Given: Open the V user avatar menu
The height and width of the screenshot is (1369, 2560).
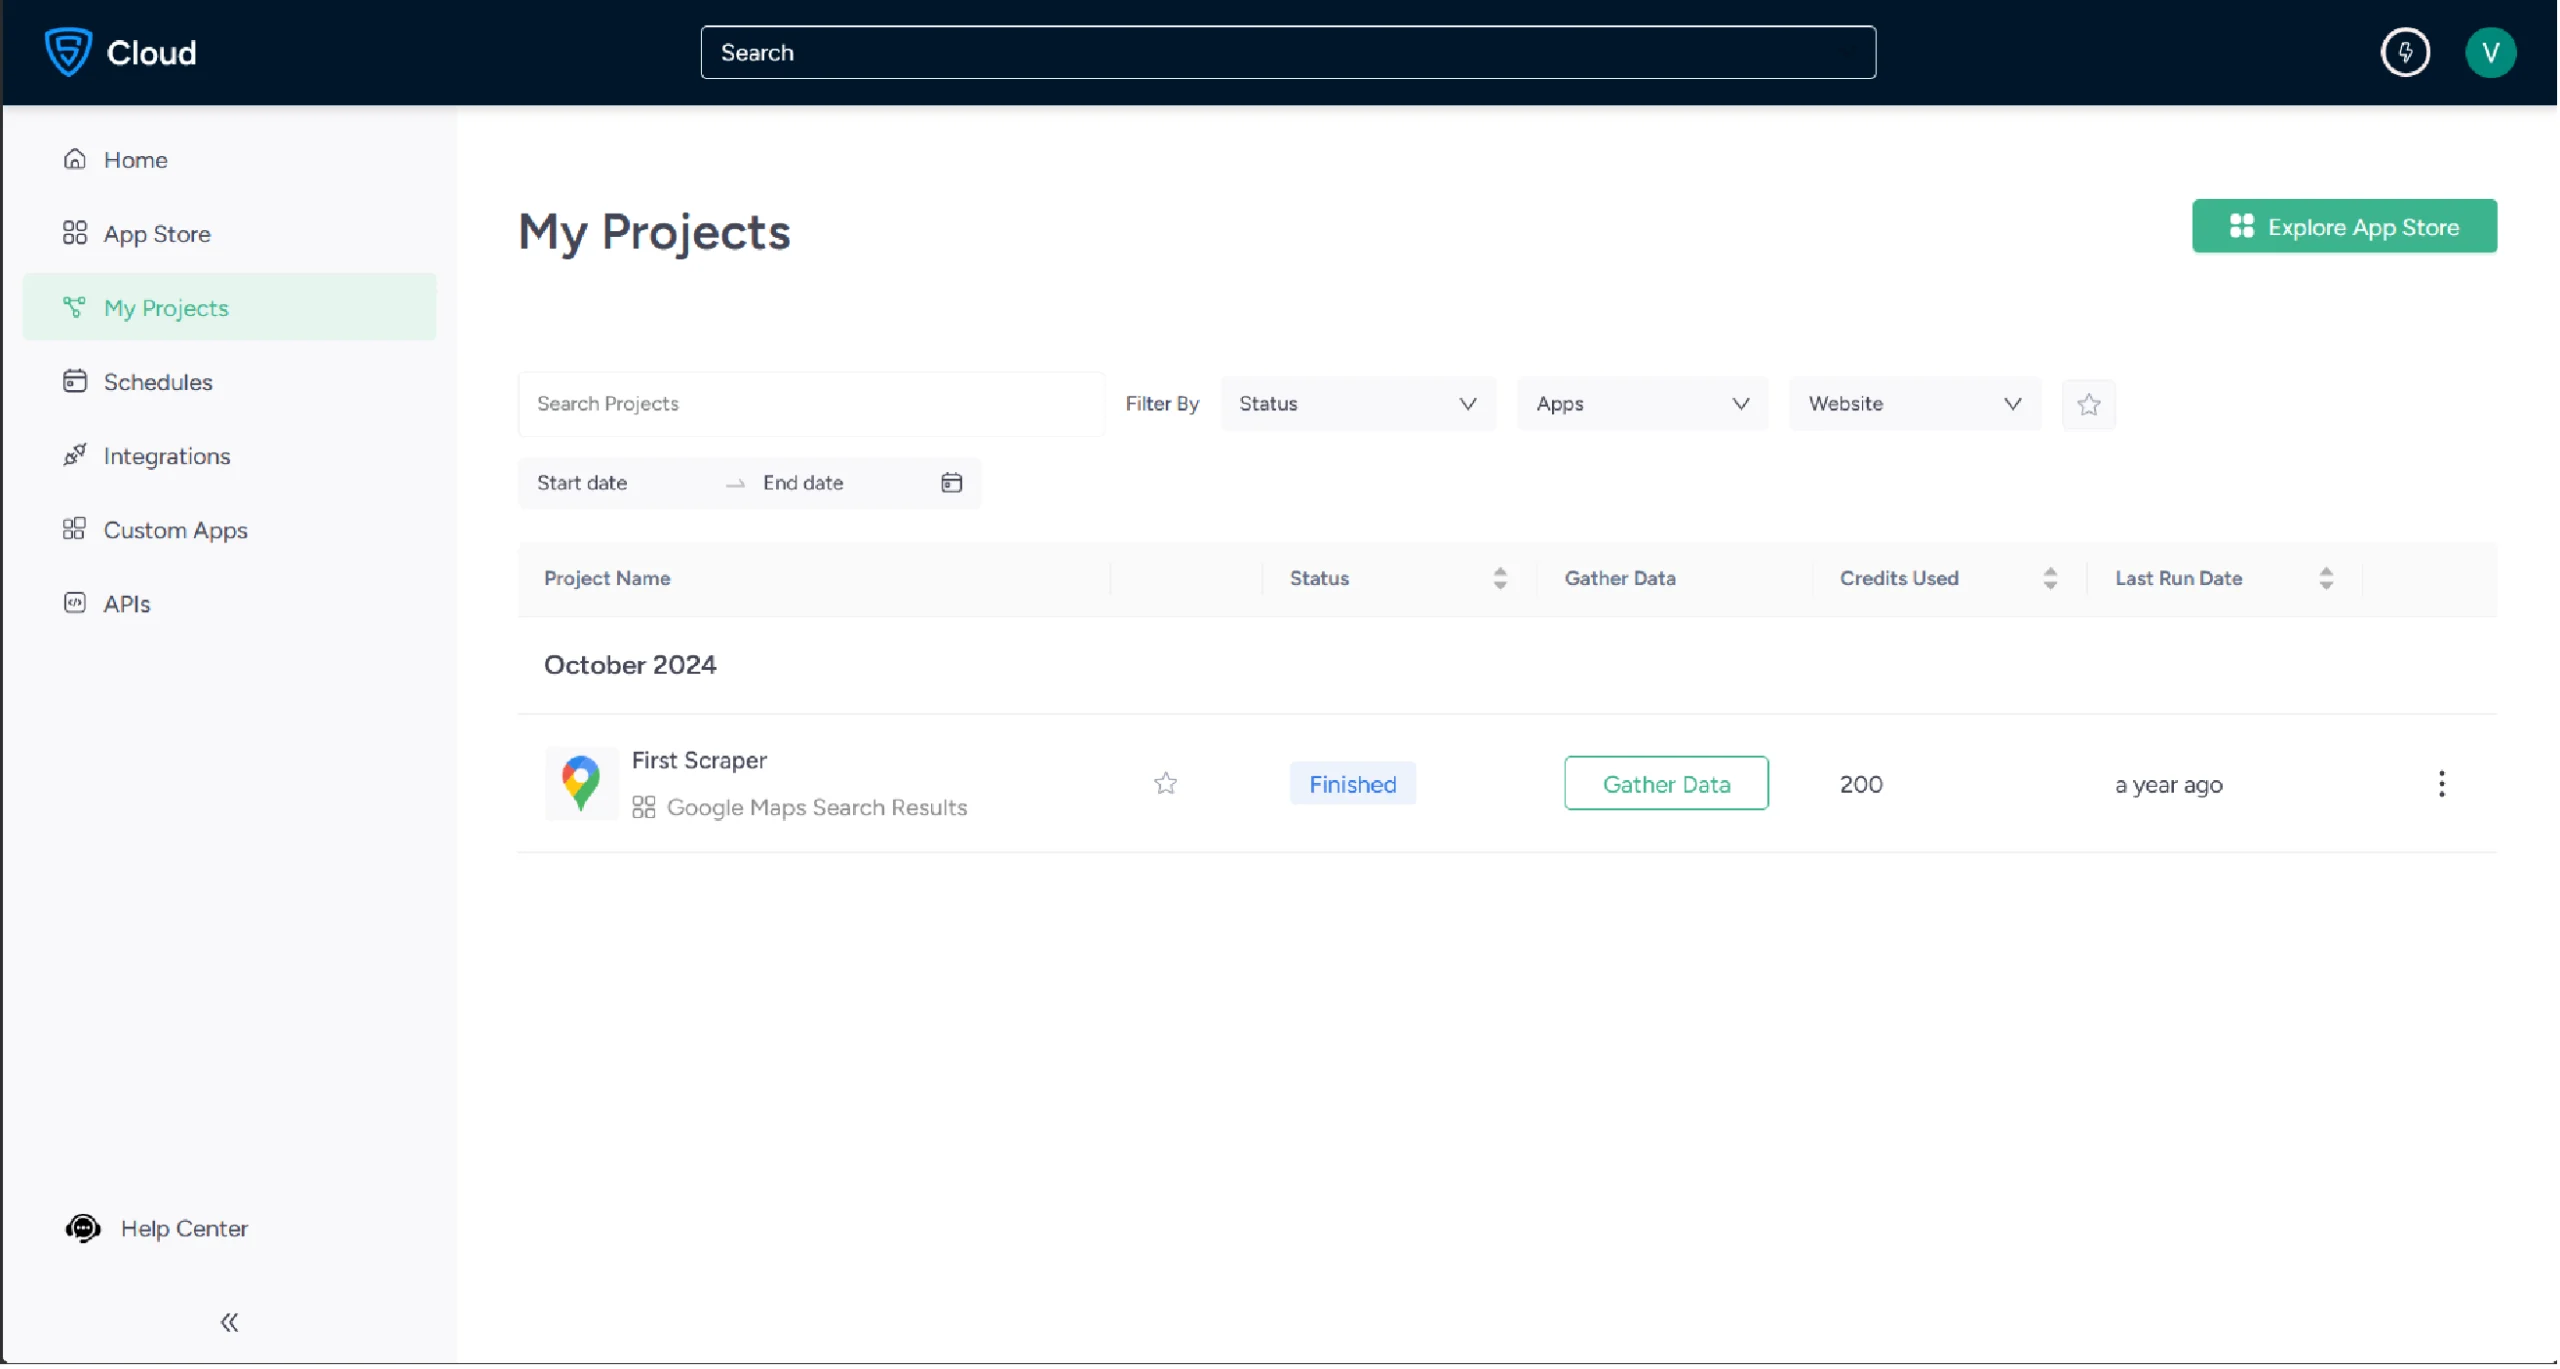Looking at the screenshot, I should [2490, 52].
